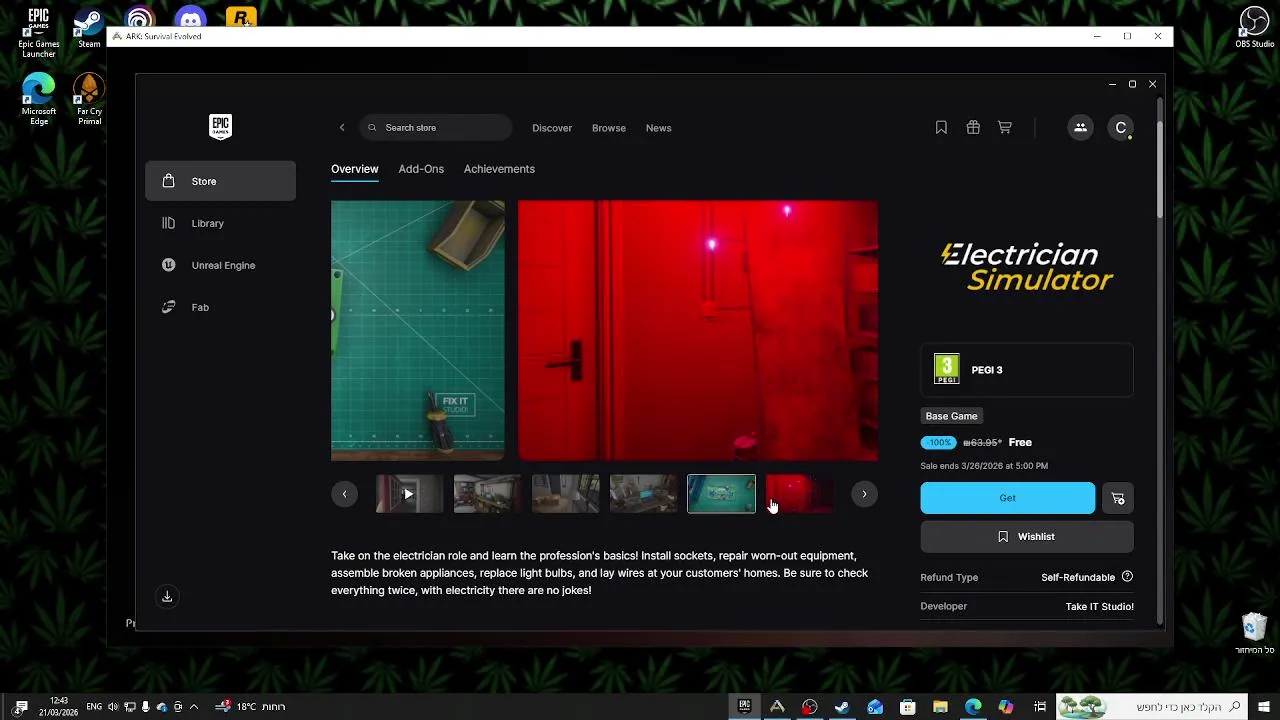Click the back arrow next to search
This screenshot has width=1280, height=720.
(342, 128)
